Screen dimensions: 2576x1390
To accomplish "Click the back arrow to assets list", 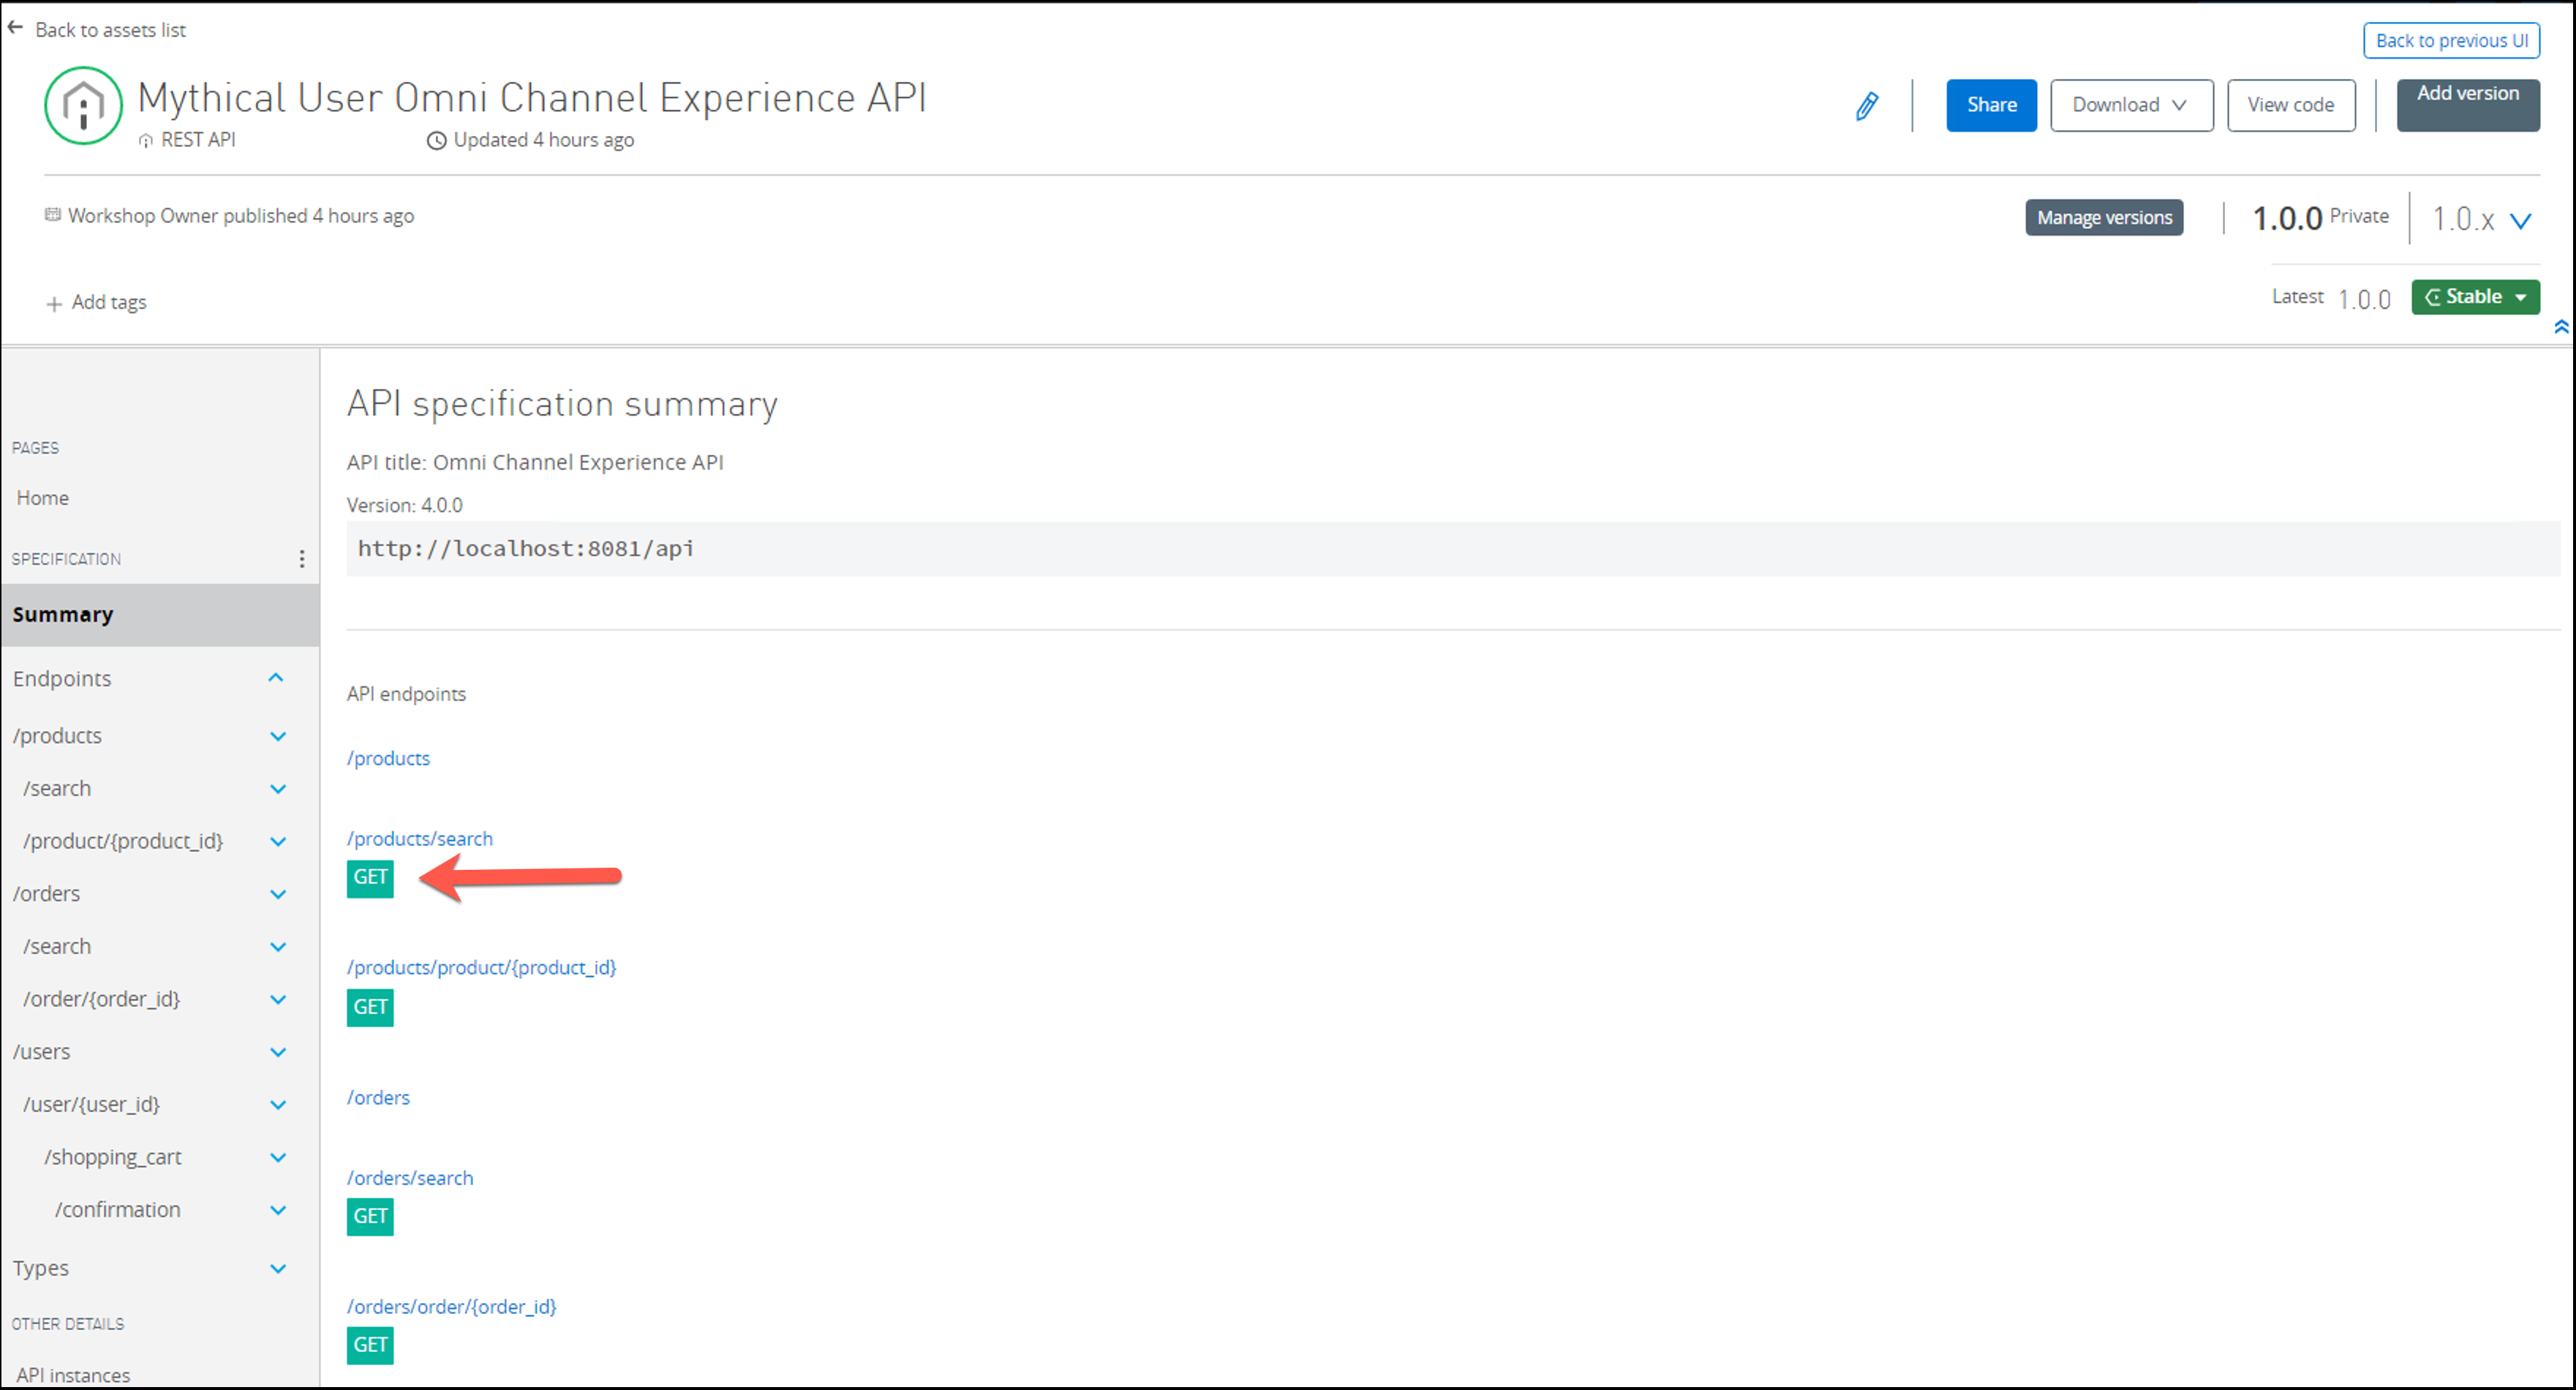I will click(16, 28).
